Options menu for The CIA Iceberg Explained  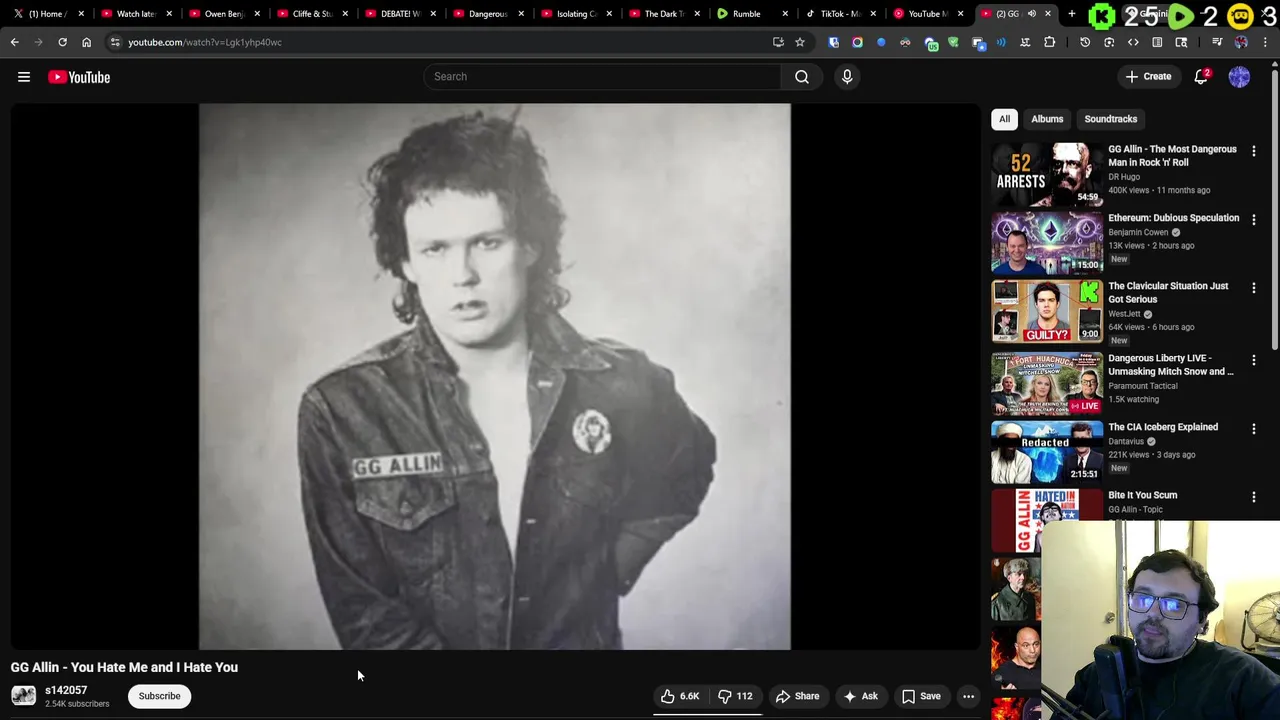[1253, 429]
